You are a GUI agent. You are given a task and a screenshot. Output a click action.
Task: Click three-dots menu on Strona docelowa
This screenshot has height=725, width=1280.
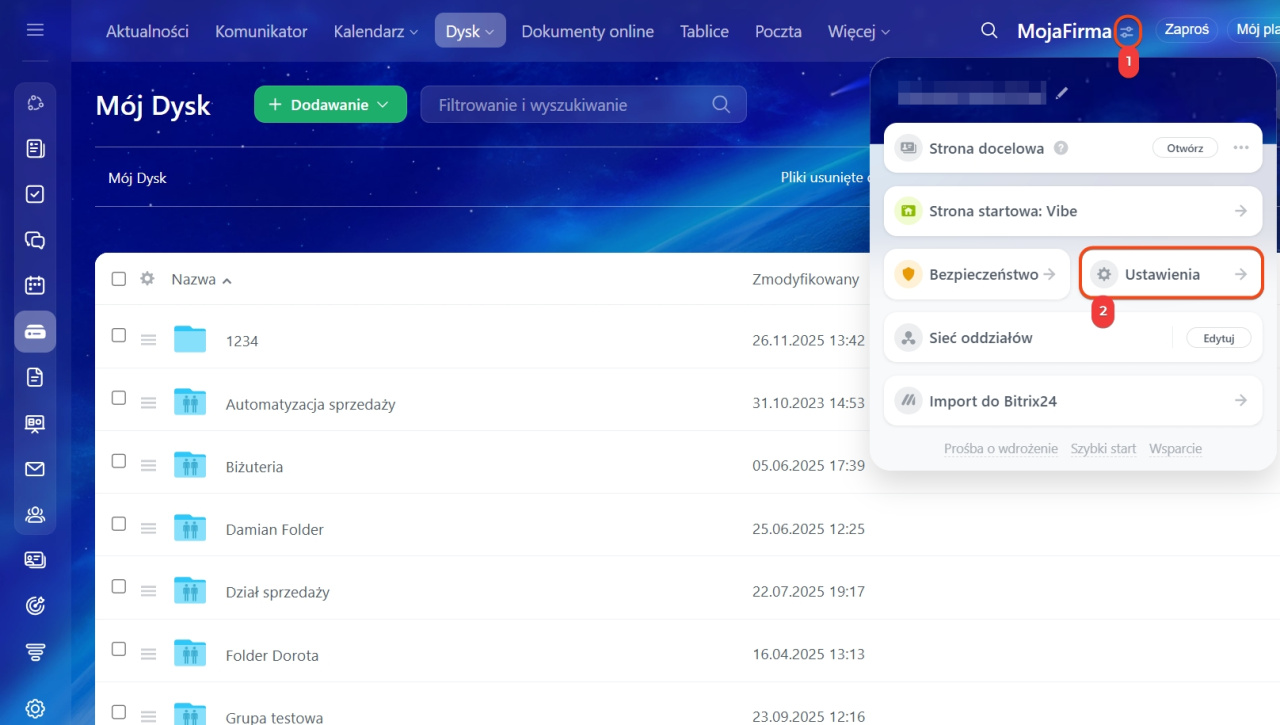pyautogui.click(x=1241, y=148)
